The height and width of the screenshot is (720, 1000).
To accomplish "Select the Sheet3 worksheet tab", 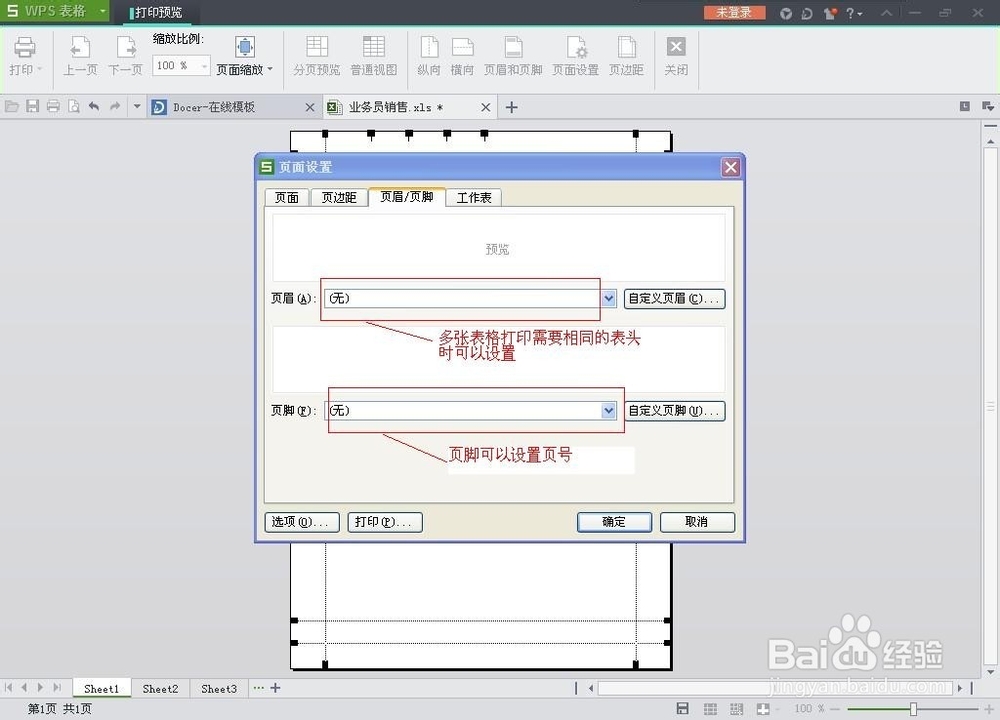I will tap(219, 689).
